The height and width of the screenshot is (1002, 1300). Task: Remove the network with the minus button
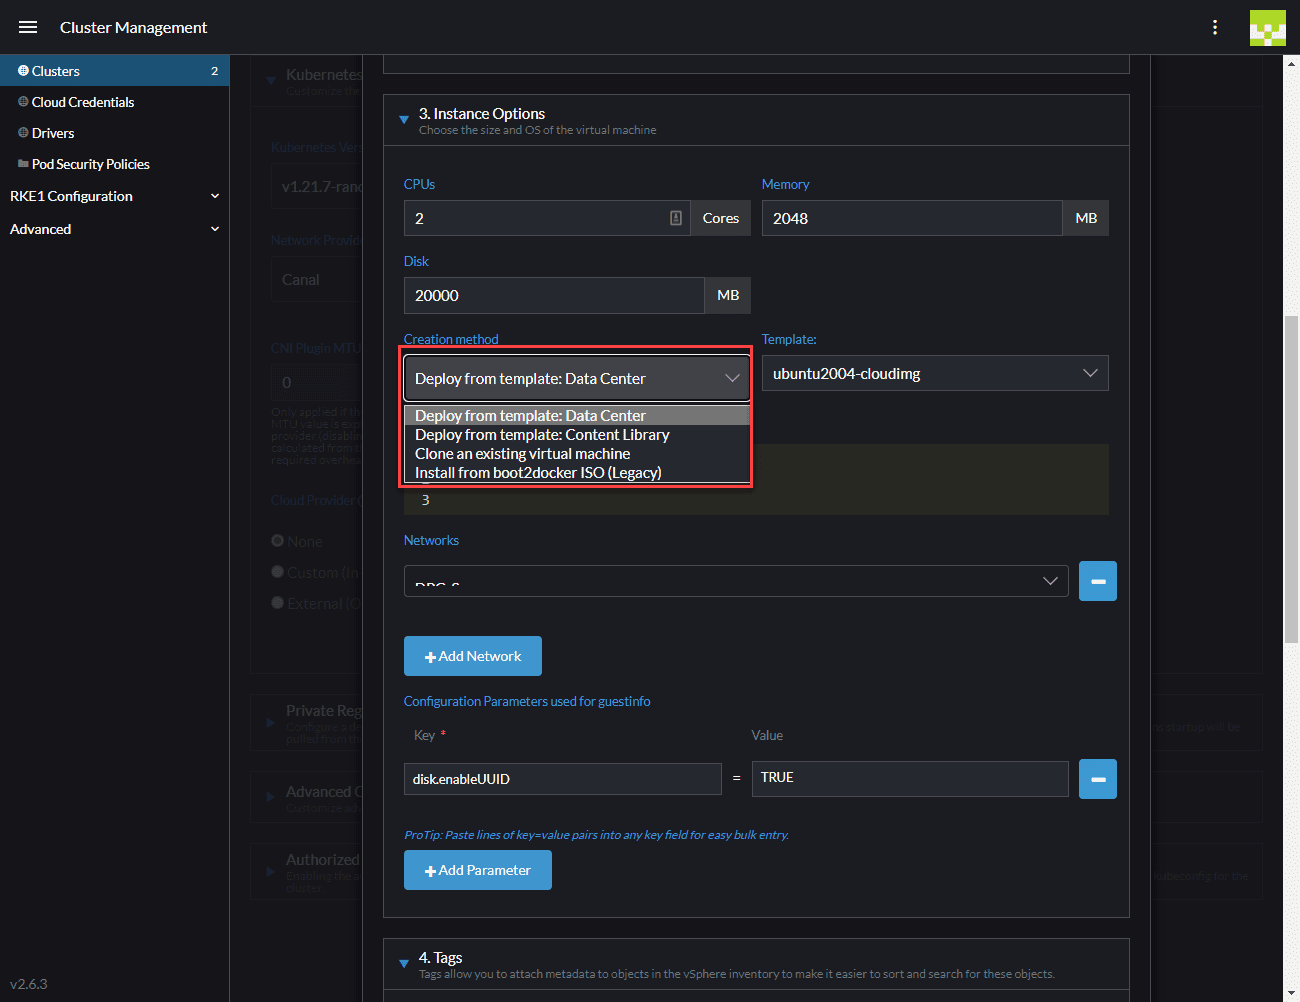click(1097, 581)
